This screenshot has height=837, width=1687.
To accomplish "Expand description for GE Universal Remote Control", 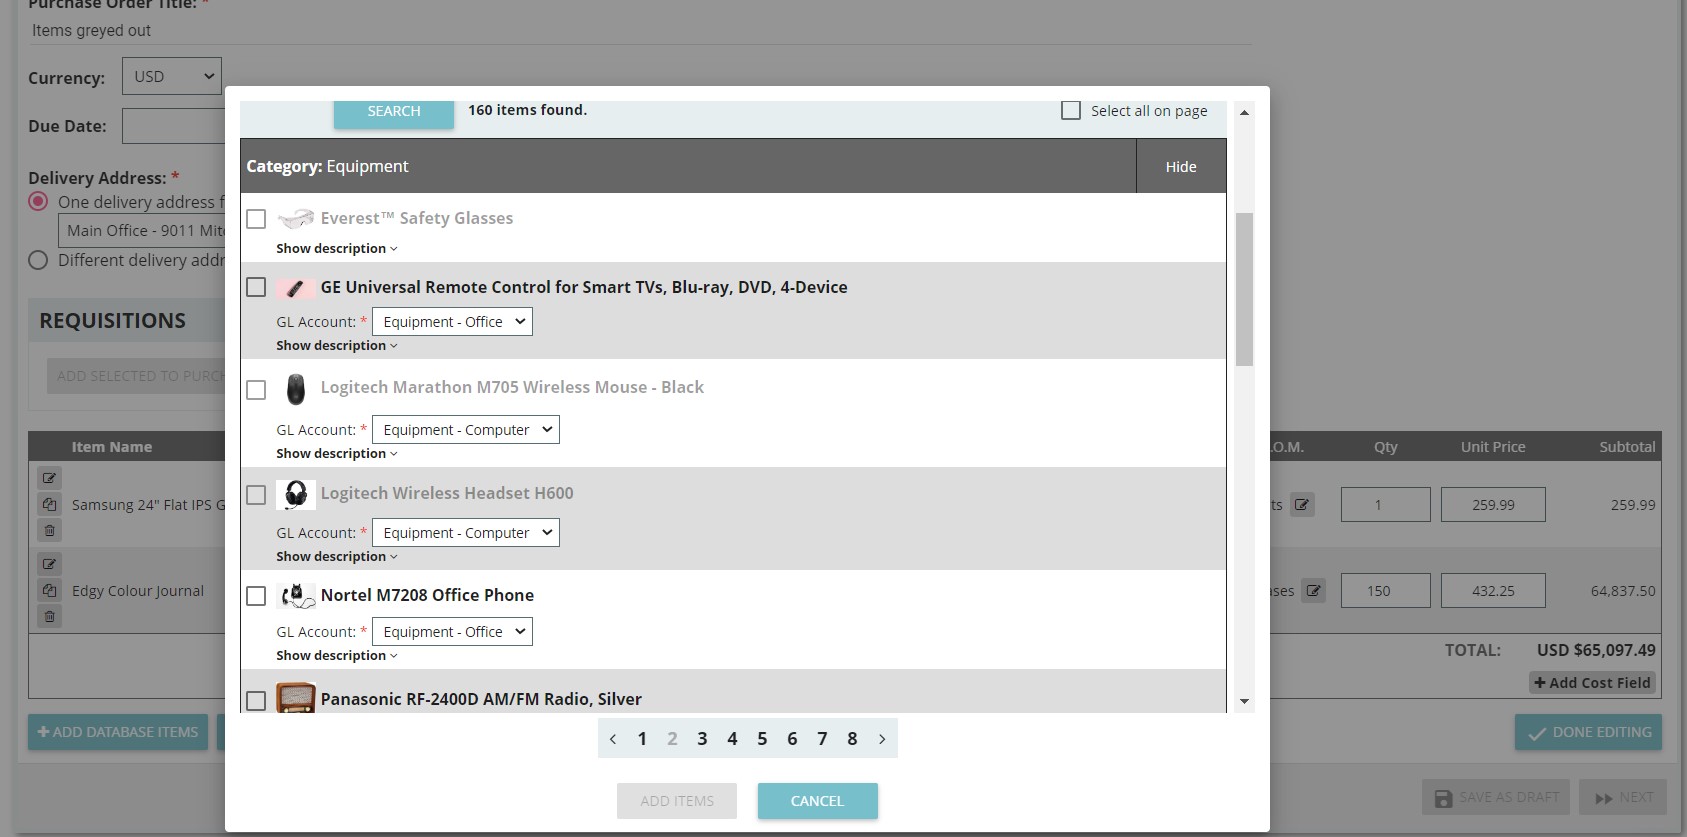I will pyautogui.click(x=337, y=345).
